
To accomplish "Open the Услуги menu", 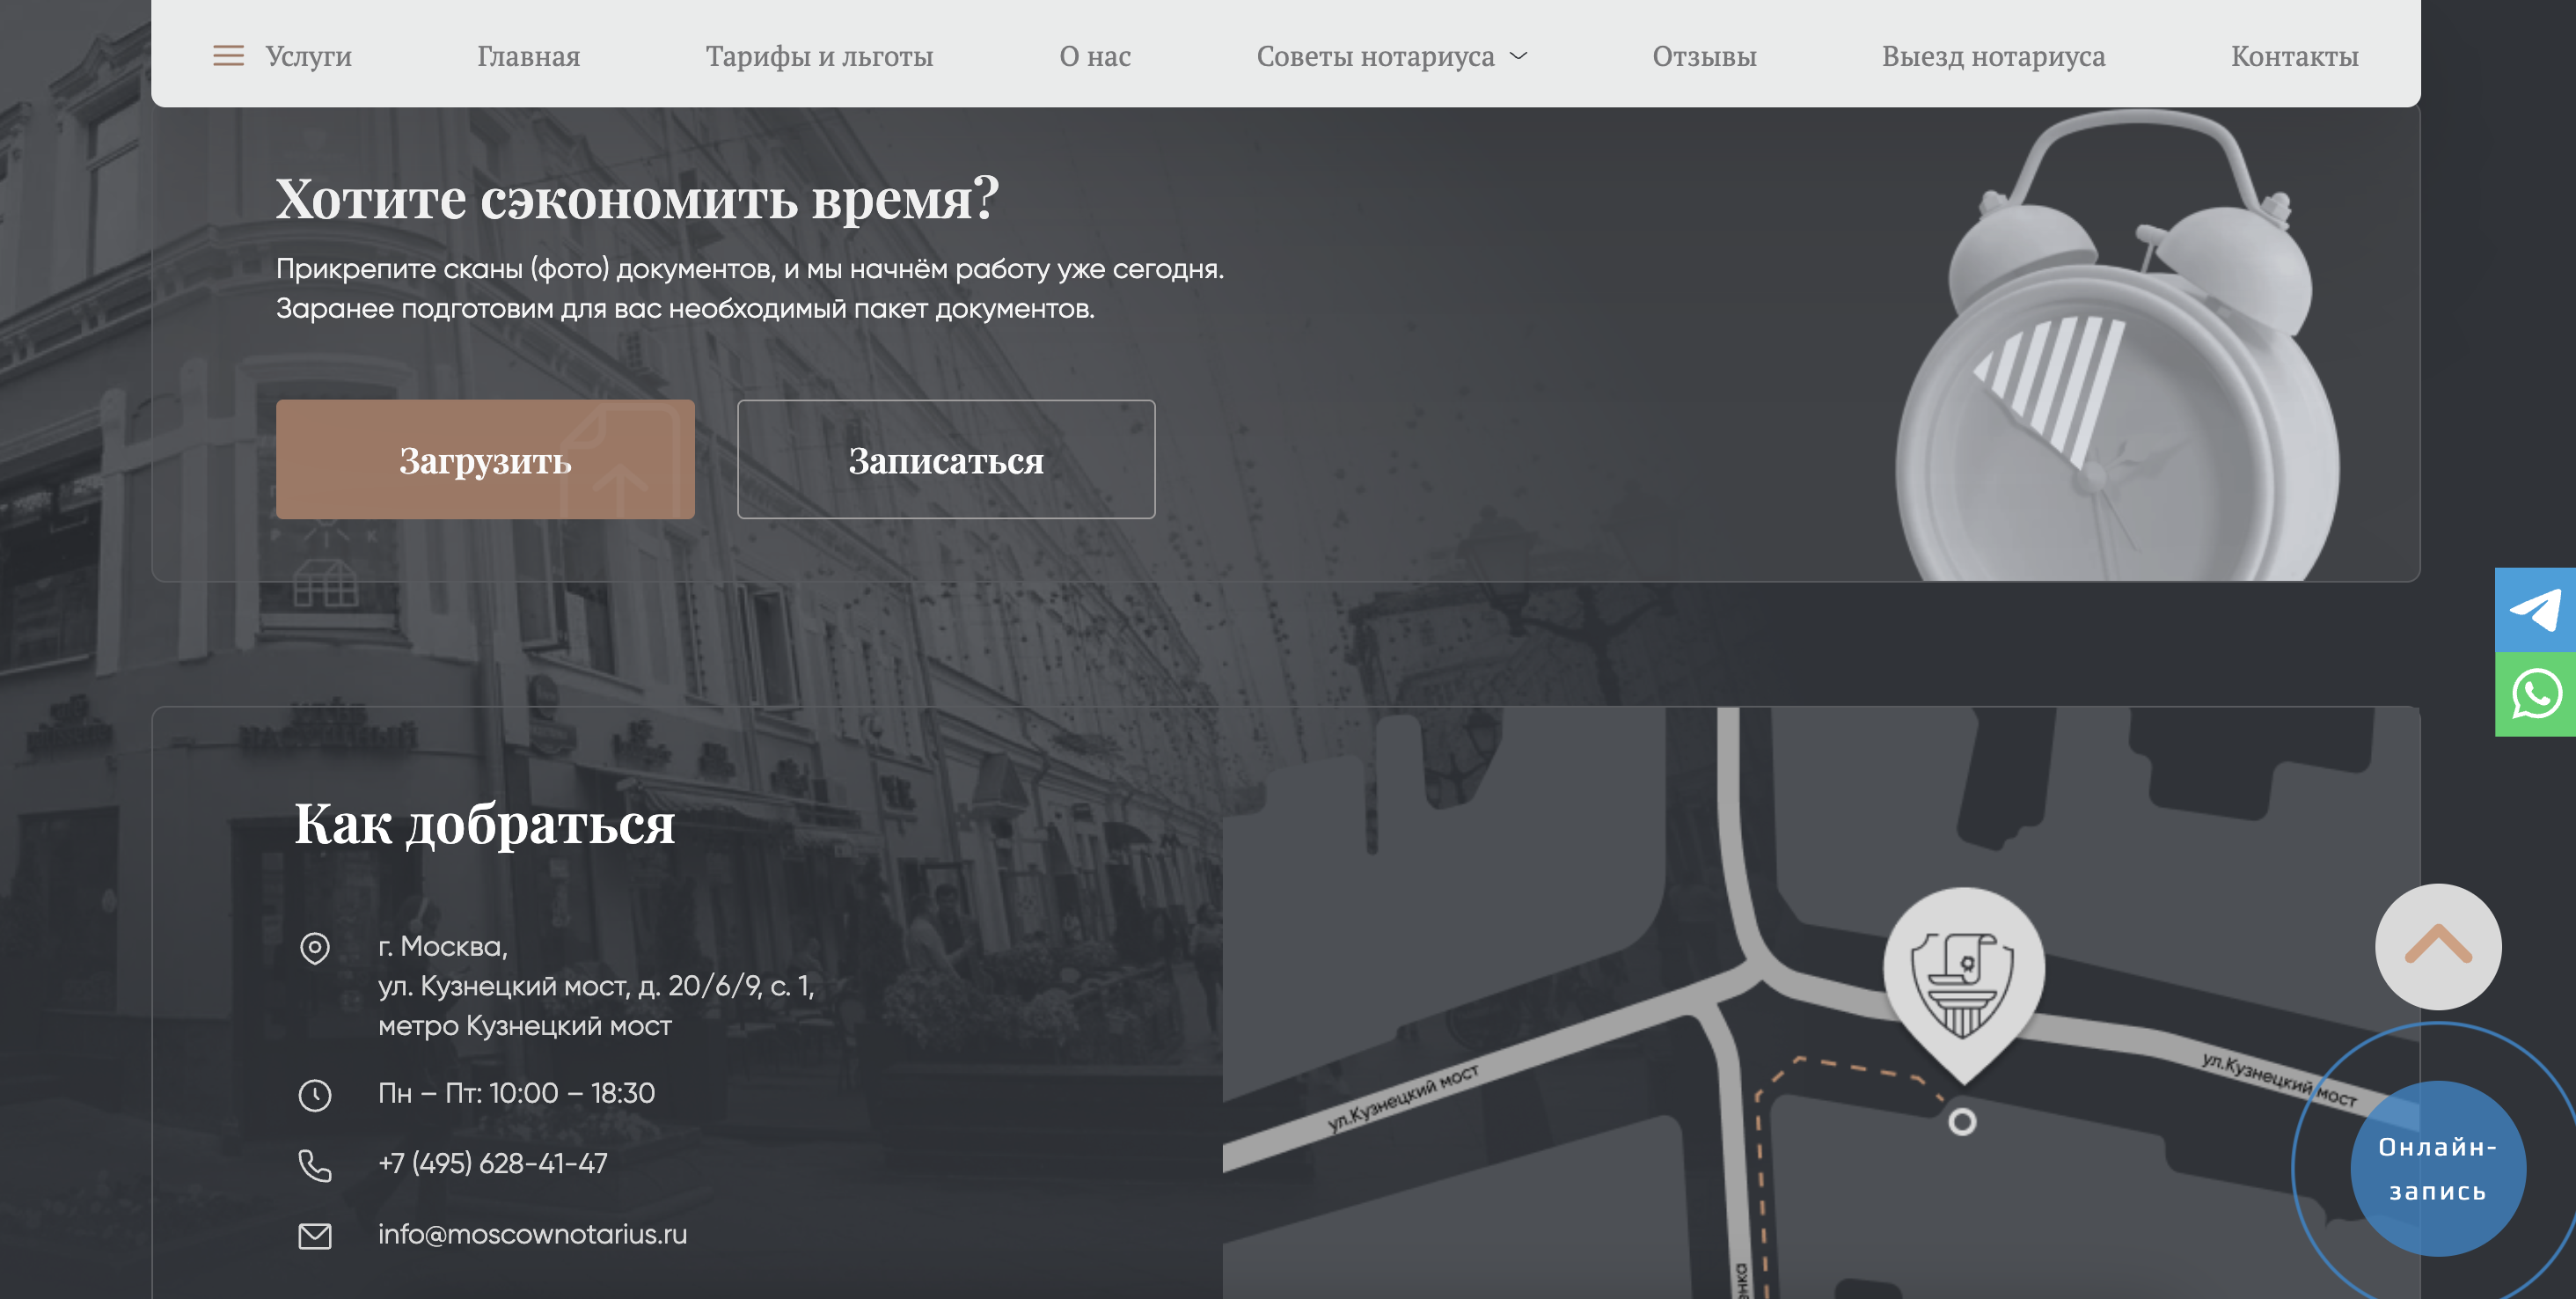I will coord(308,56).
